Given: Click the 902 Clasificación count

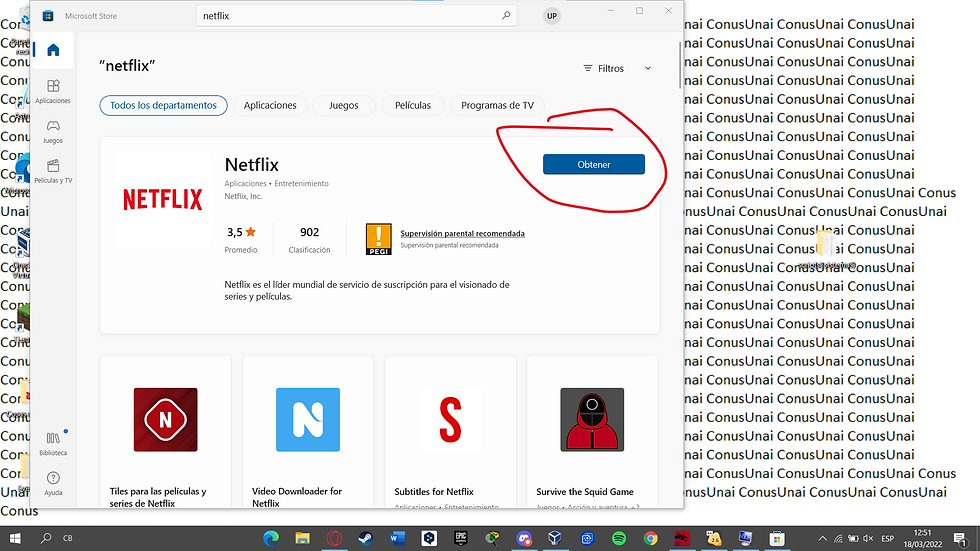Looking at the screenshot, I should (x=309, y=232).
